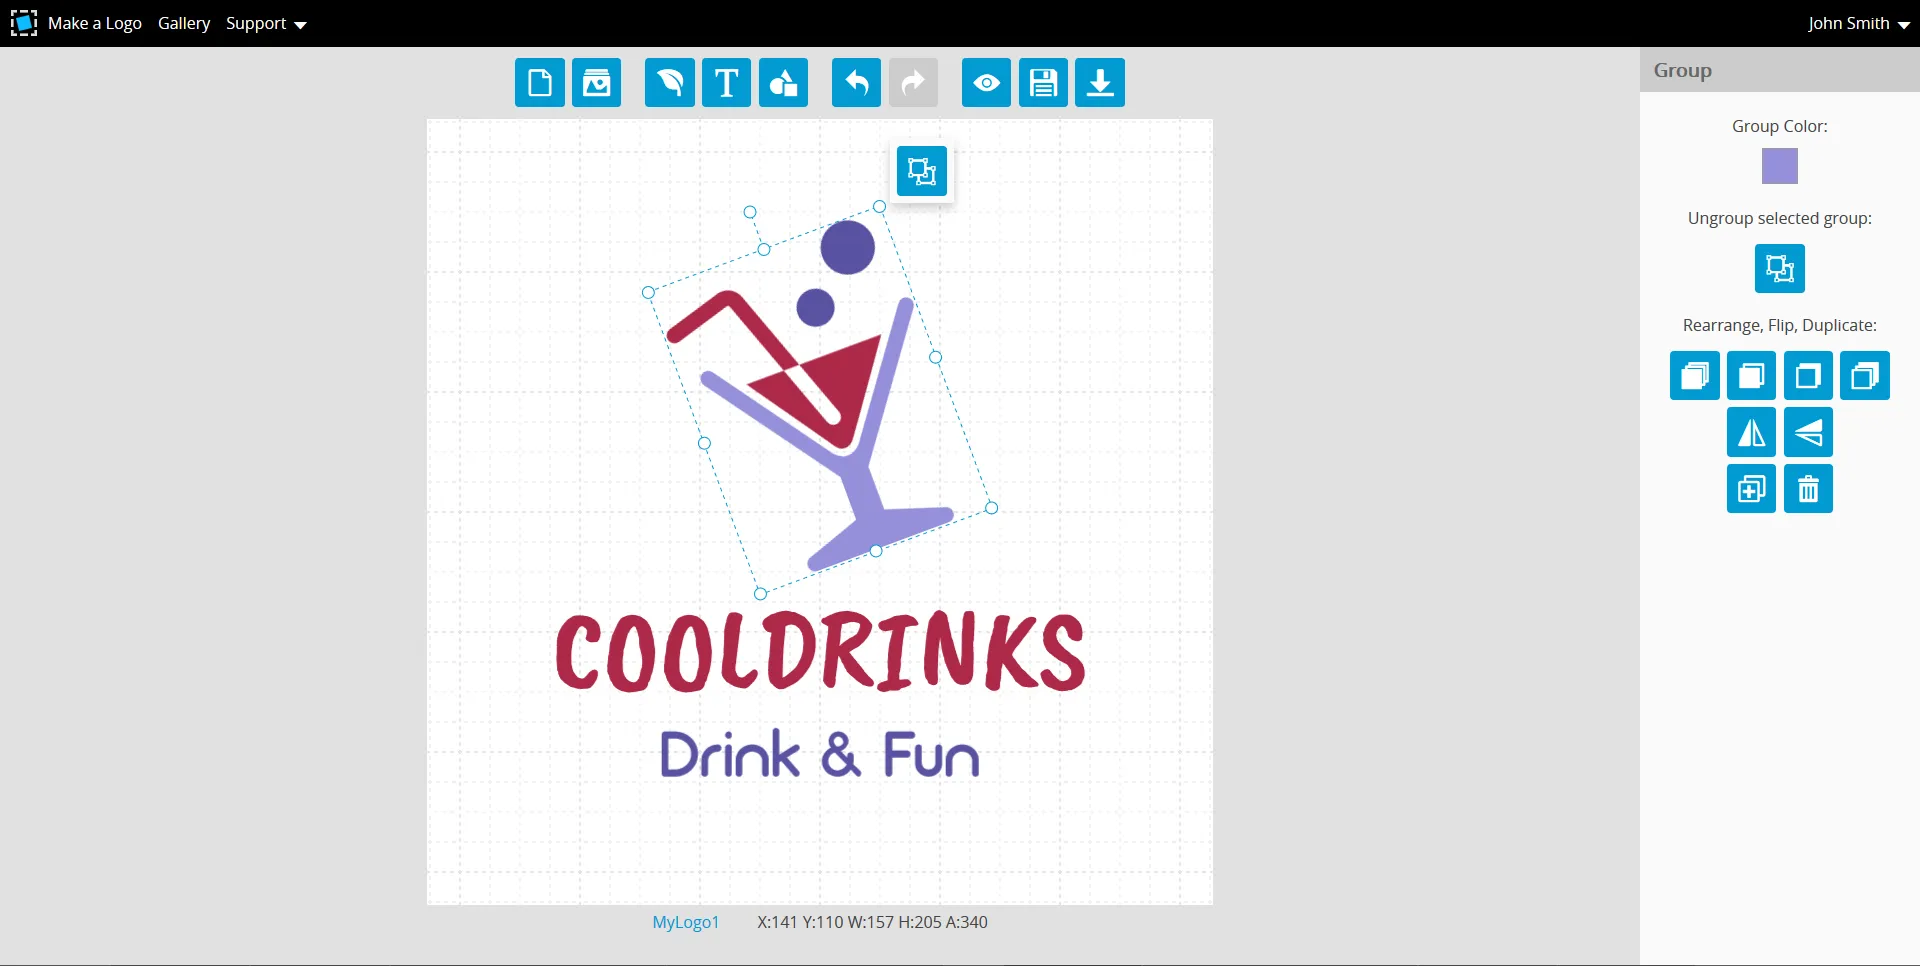Open the Gallery menu item
Screen dimensions: 1920x966
pos(183,23)
